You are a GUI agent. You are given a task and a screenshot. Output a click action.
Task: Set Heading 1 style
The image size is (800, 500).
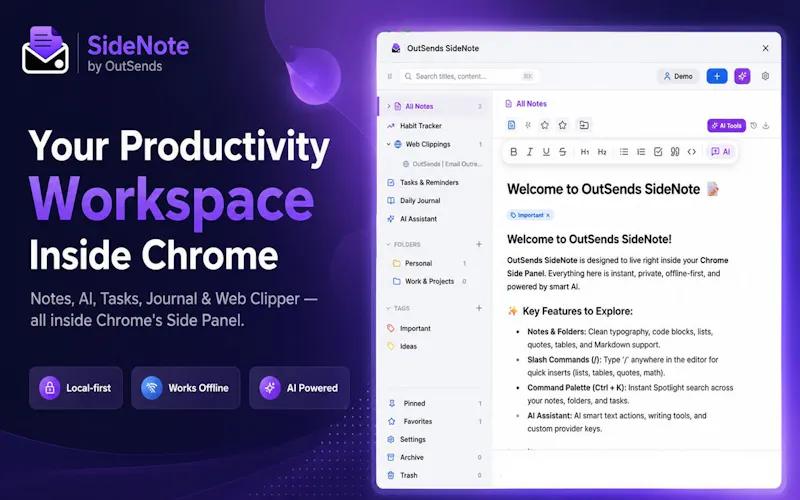tap(585, 152)
